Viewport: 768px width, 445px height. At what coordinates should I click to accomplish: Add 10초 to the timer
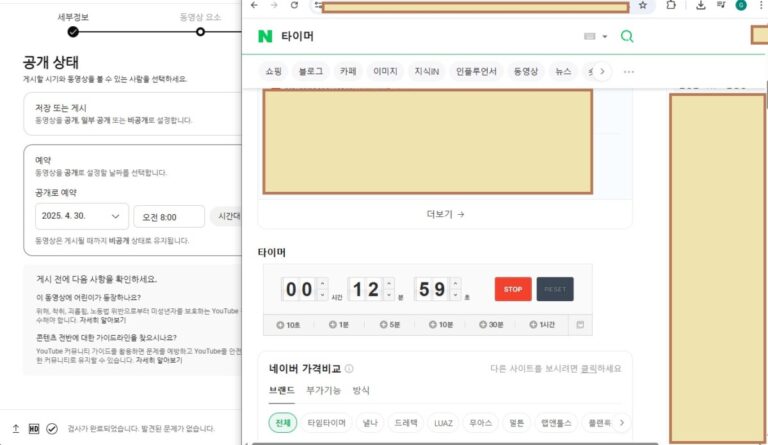tap(288, 325)
